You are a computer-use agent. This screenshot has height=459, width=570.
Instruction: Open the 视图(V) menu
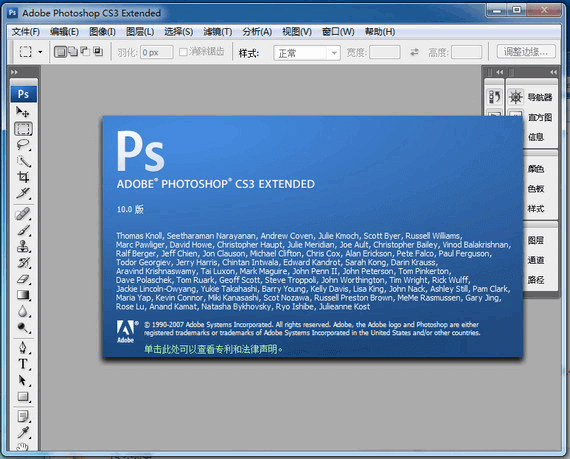[x=297, y=32]
